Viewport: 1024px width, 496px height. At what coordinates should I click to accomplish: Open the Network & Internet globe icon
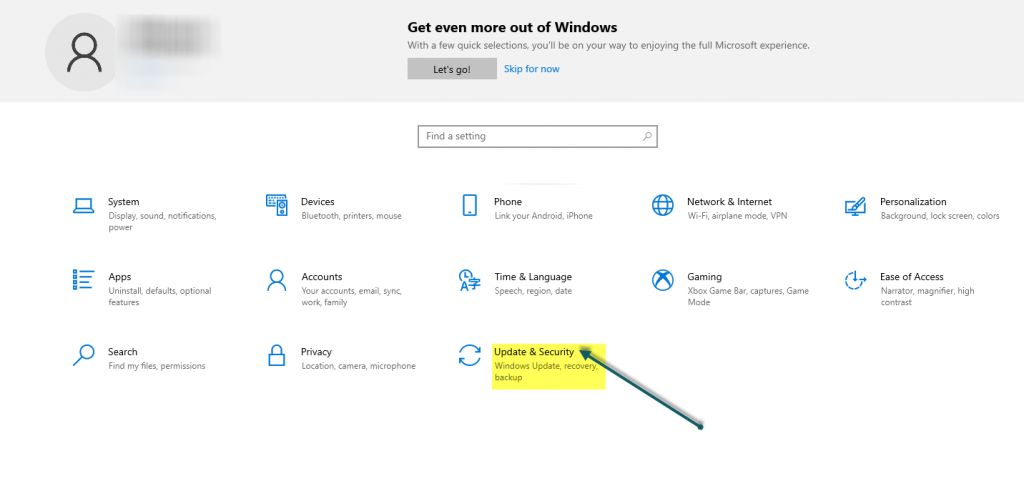pyautogui.click(x=662, y=205)
